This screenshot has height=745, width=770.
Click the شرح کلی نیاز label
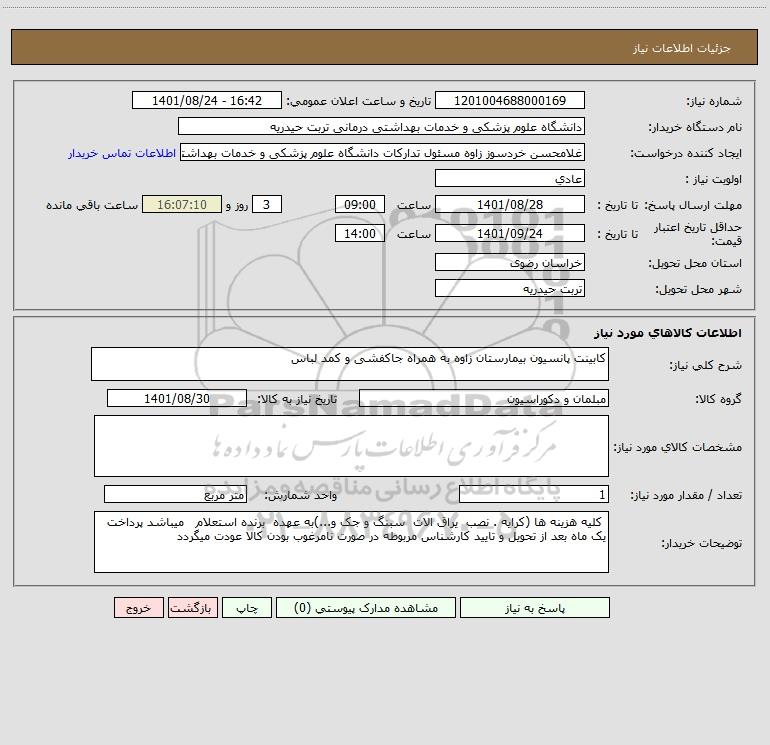pos(706,365)
